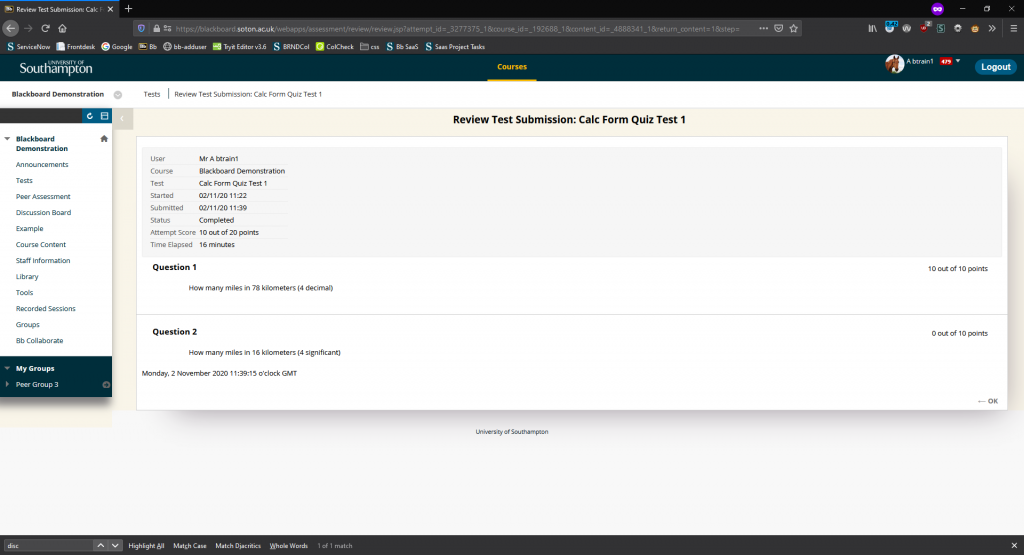This screenshot has width=1024, height=555.
Task: Open the user menu dropdown arrow beside A btrain1
Action: pyautogui.click(x=958, y=61)
